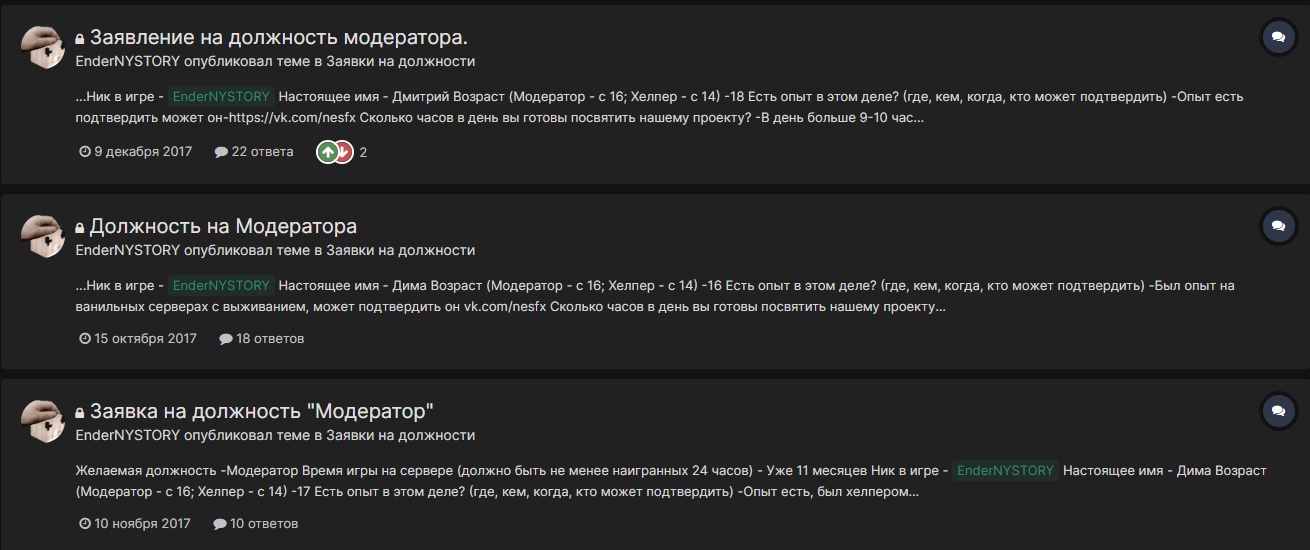Click the green EnderNYSTORY nickname tag in the first post
Viewport: 1310px width, 550px height.
tap(221, 97)
